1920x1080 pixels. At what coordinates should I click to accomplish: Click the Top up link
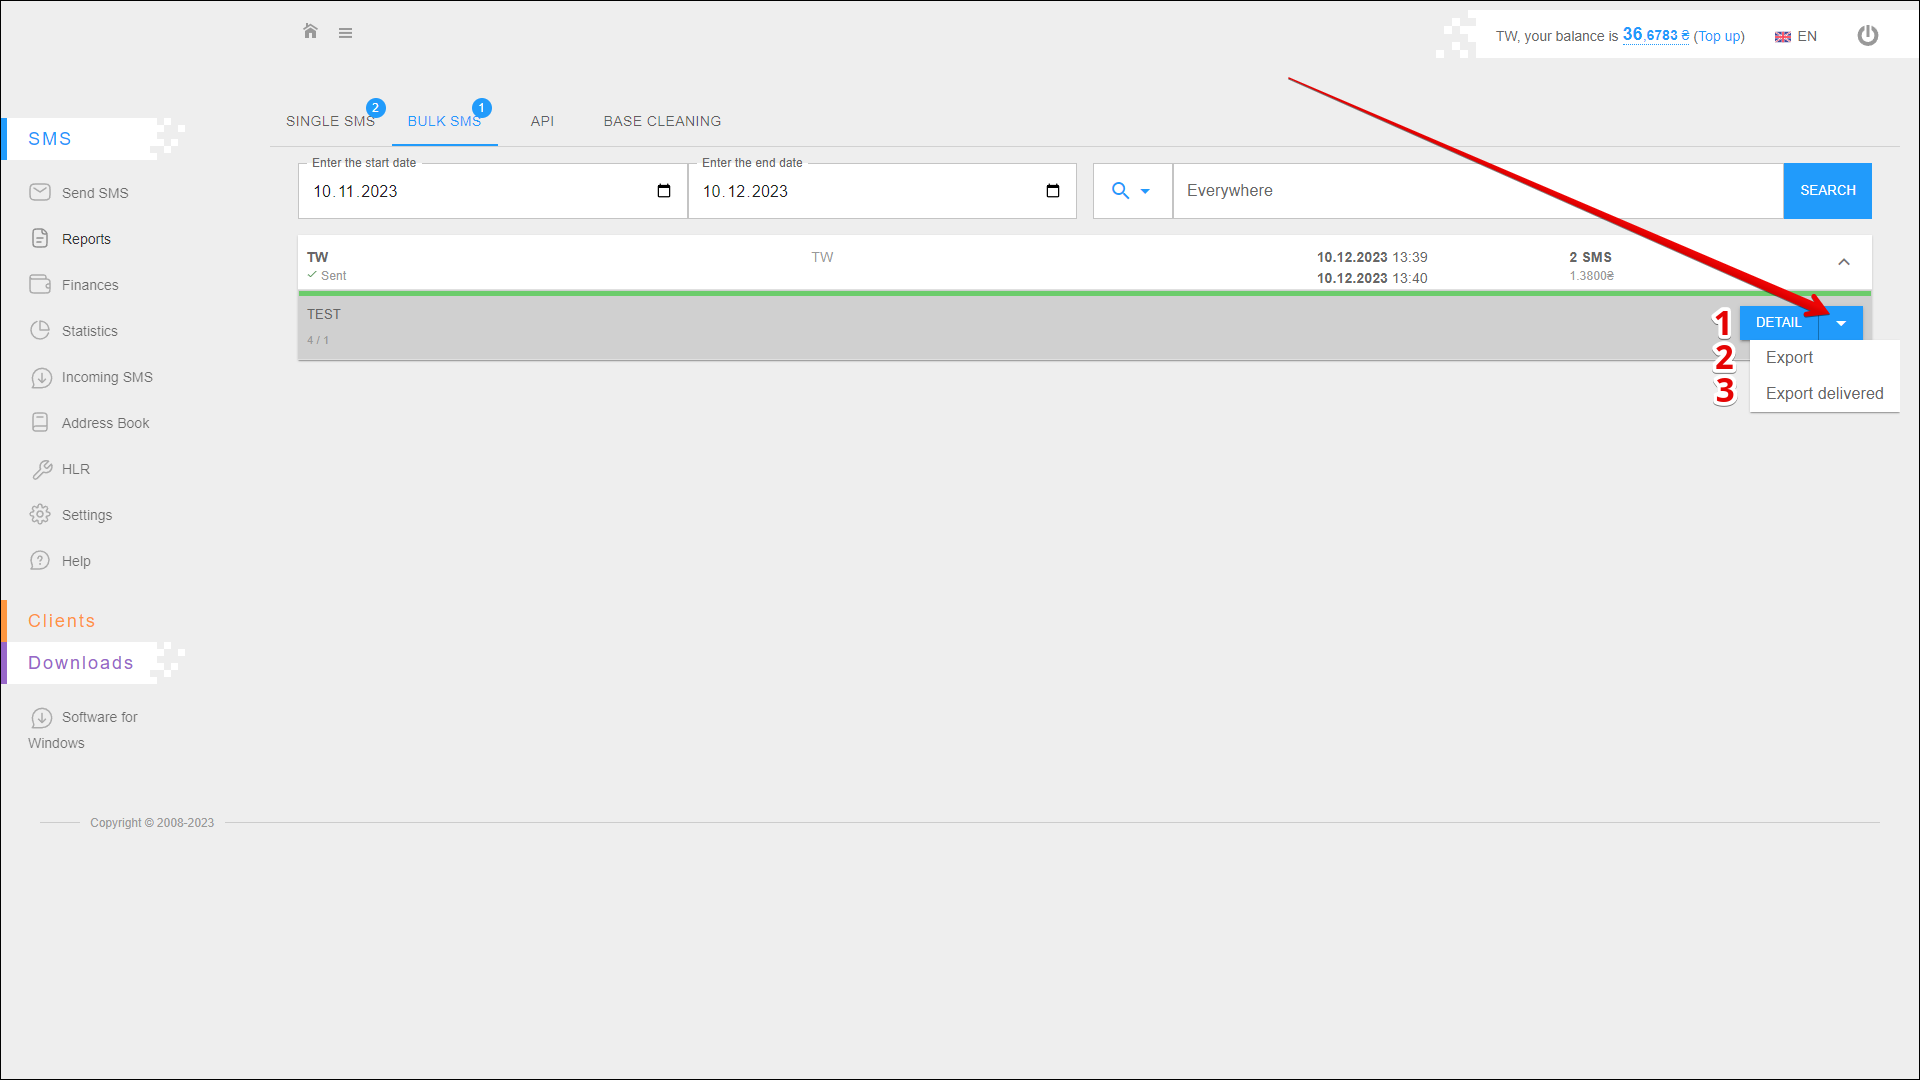pyautogui.click(x=1718, y=36)
